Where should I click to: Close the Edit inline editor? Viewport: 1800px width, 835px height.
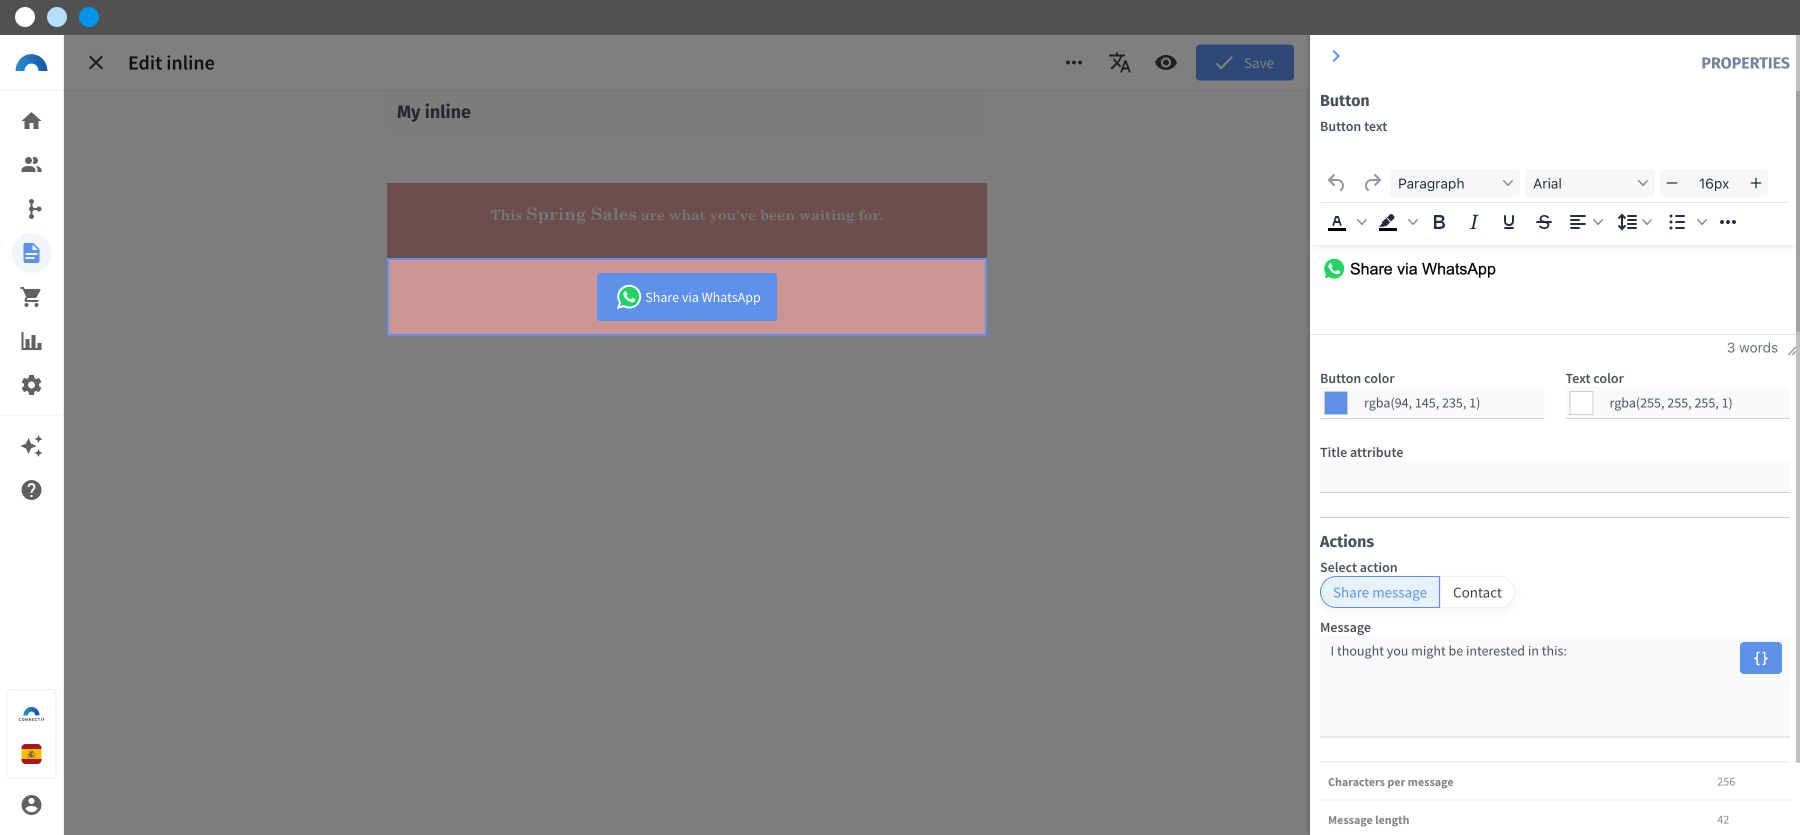96,63
